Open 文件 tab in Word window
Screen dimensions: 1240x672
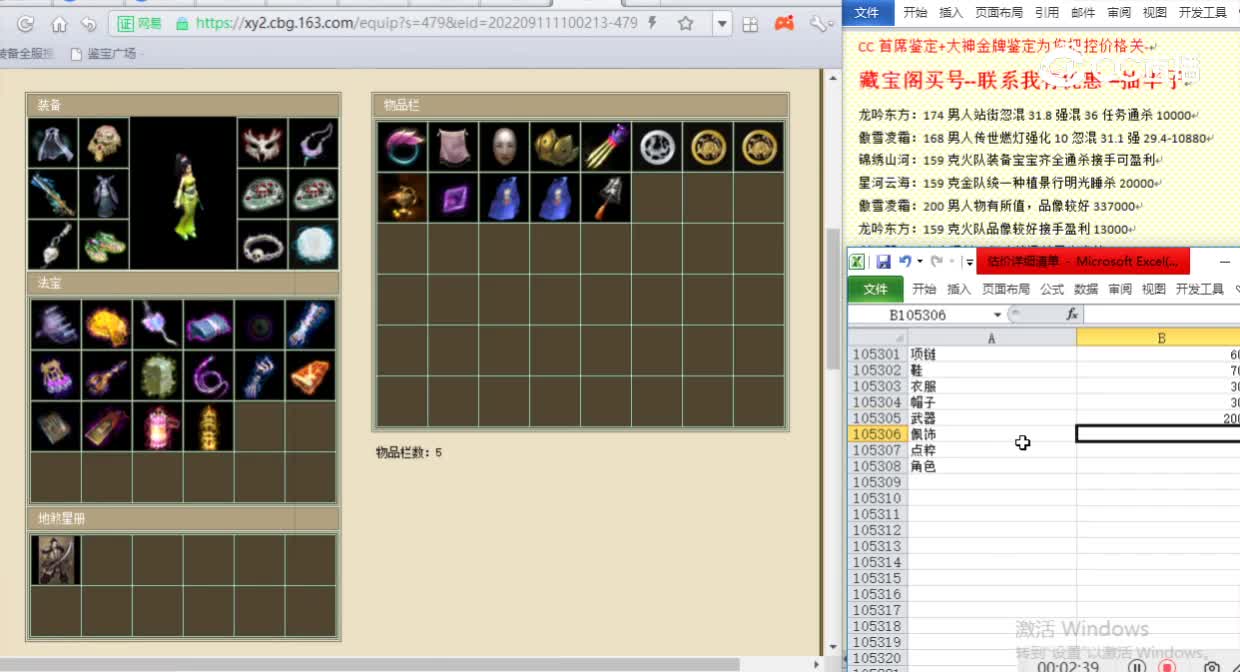(x=867, y=12)
